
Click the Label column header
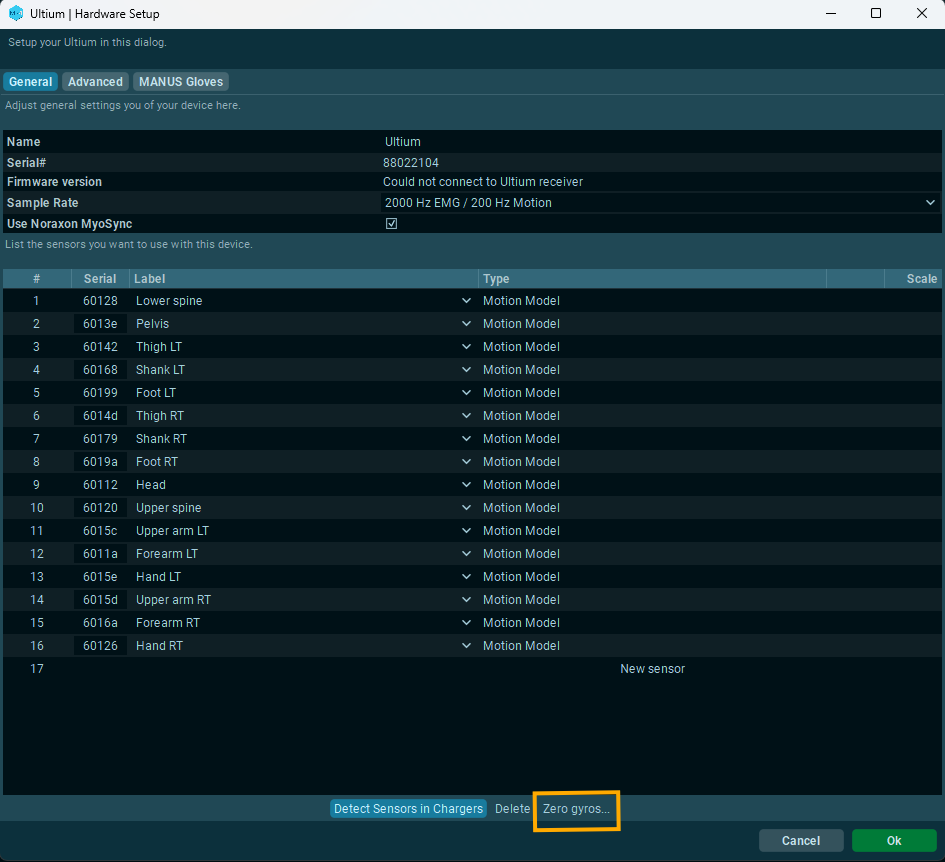click(x=304, y=279)
